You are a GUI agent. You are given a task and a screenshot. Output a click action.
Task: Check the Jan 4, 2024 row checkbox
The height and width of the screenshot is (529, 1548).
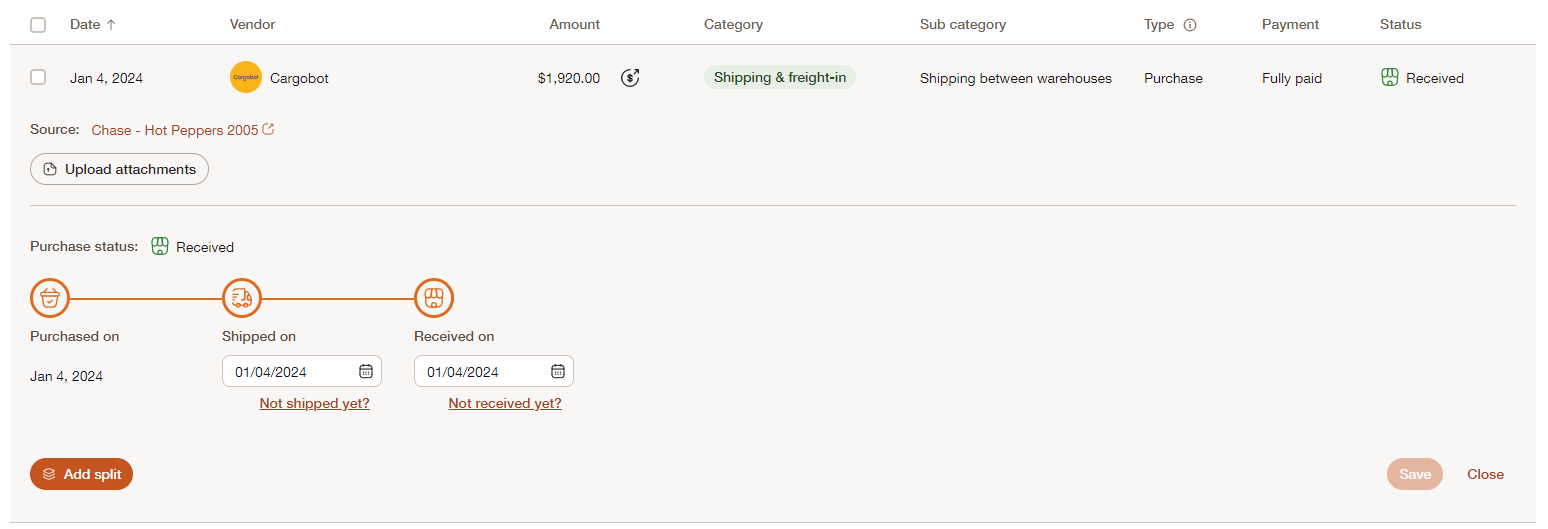tap(38, 77)
